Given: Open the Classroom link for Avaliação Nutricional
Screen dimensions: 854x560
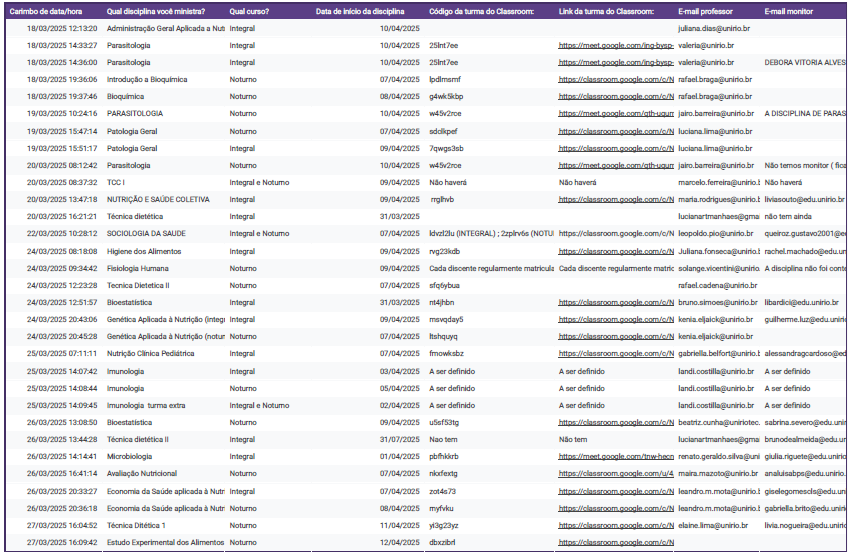Looking at the screenshot, I should click(x=615, y=474).
